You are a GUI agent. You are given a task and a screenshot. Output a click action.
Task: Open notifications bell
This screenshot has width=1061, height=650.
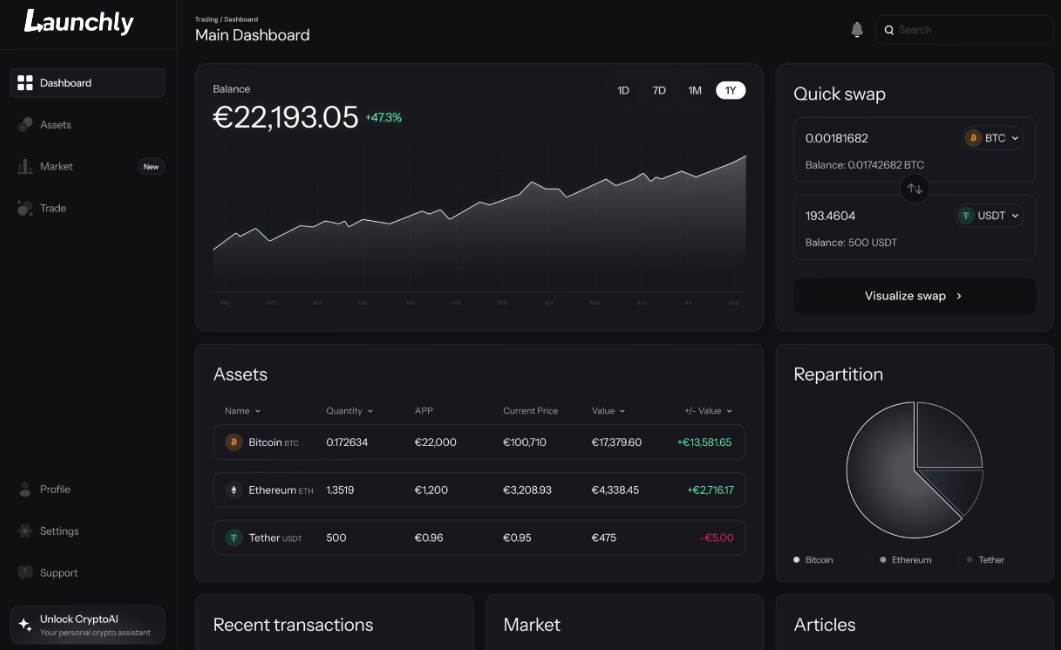point(857,30)
